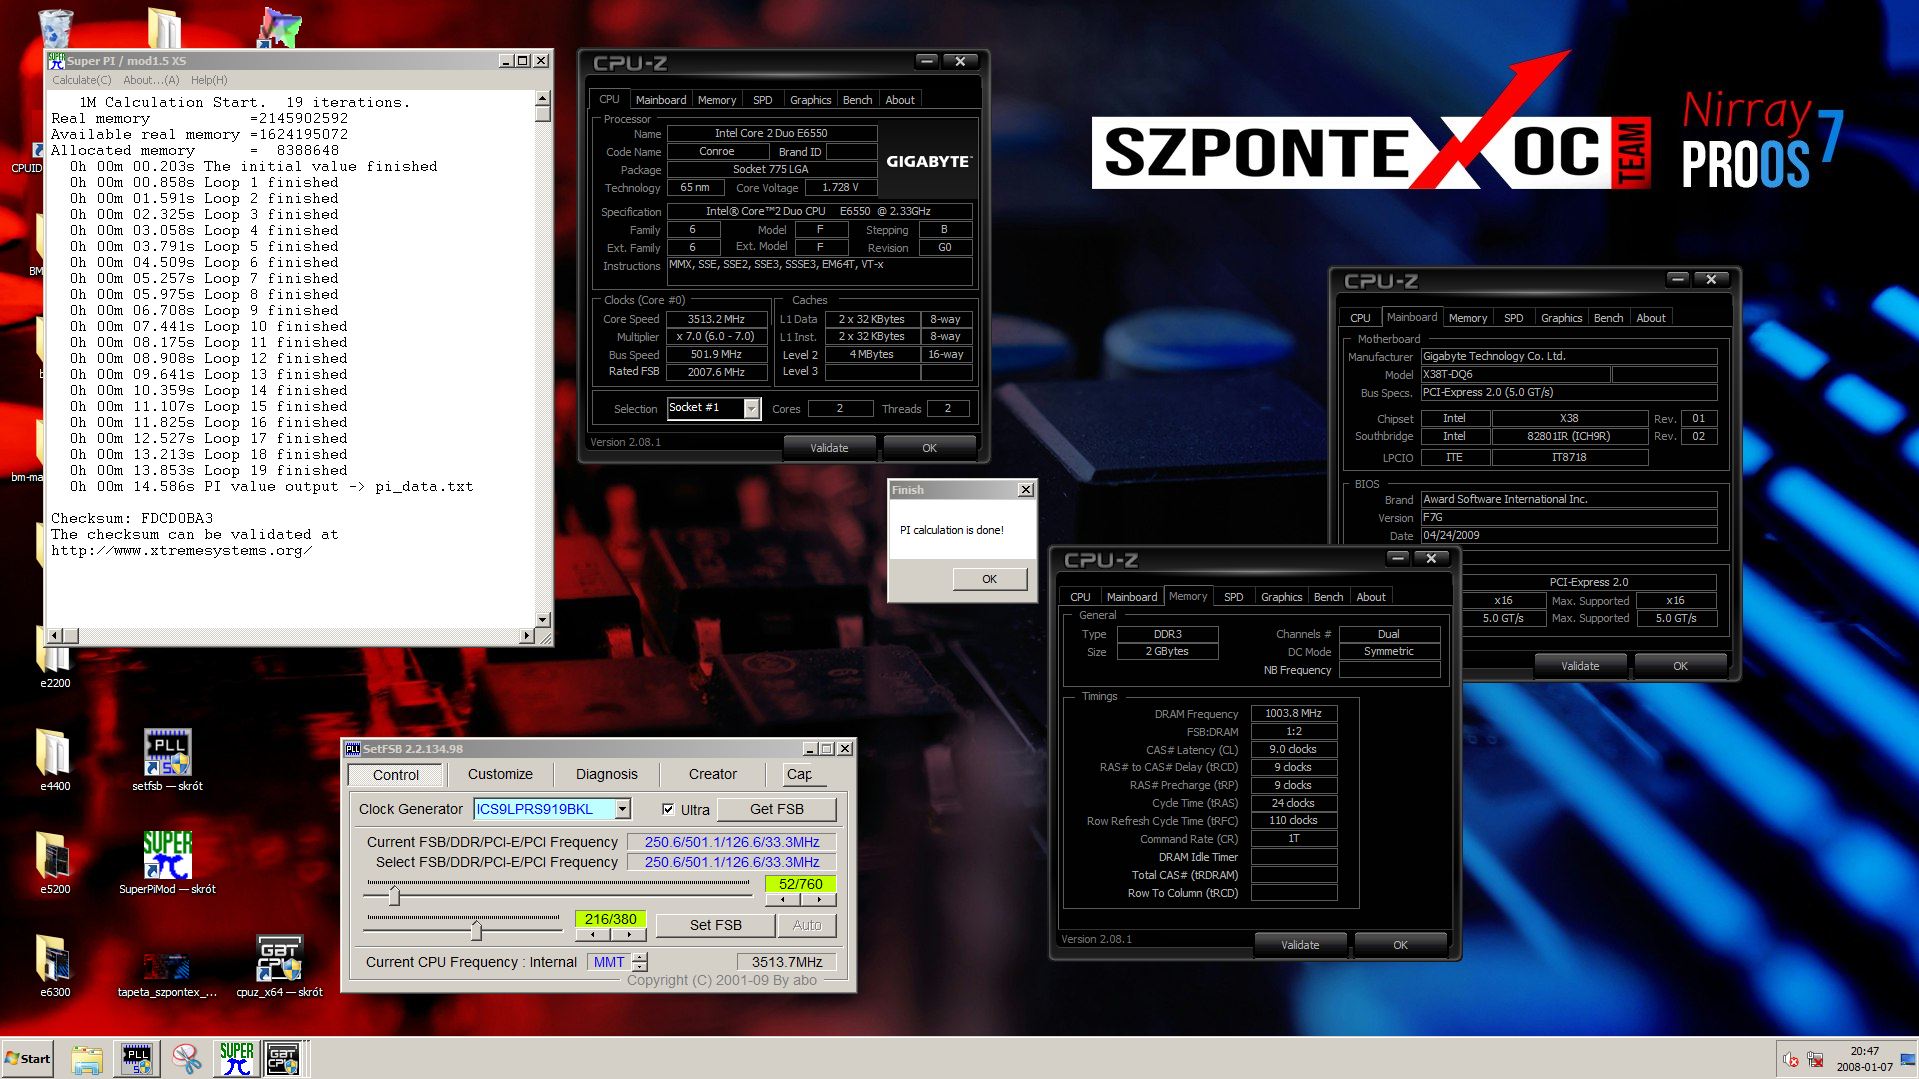Click the MMT field in SetFSB
The image size is (1919, 1079).
coord(609,962)
